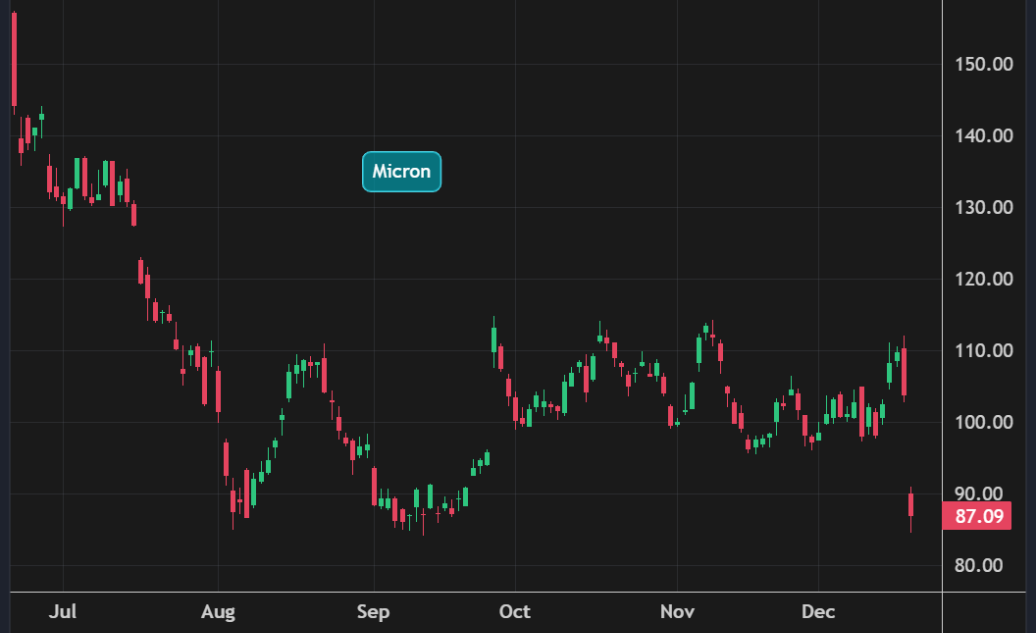1036x633 pixels.
Task: Select the 110.00 level on price scale
Action: tap(979, 351)
